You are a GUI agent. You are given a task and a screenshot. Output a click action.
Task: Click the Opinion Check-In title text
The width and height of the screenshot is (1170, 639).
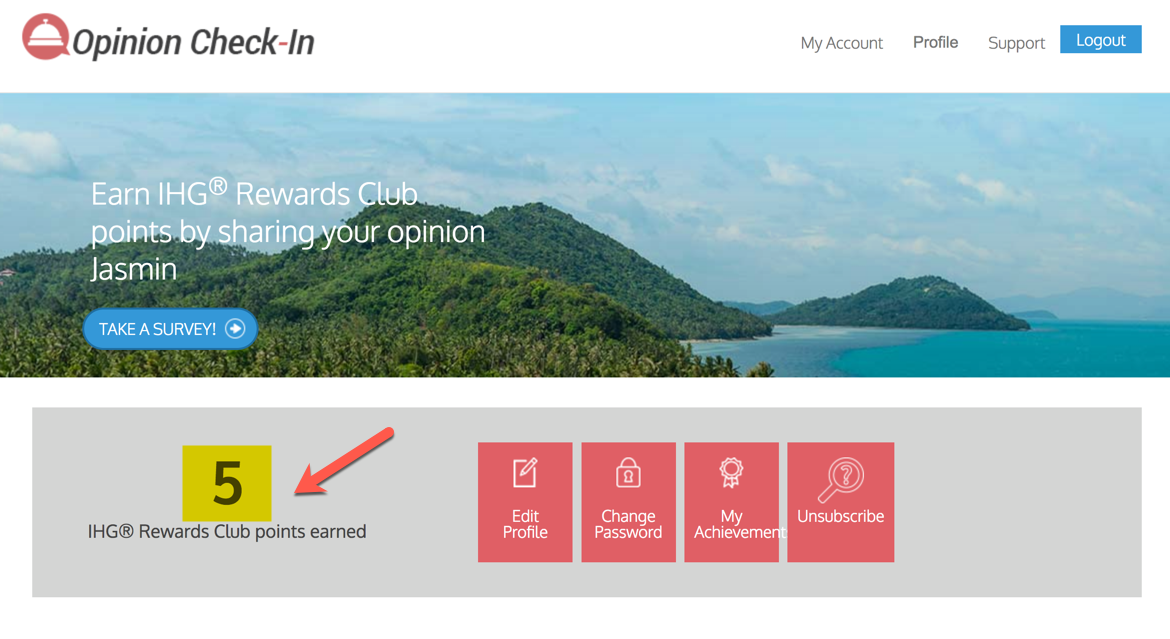click(193, 42)
